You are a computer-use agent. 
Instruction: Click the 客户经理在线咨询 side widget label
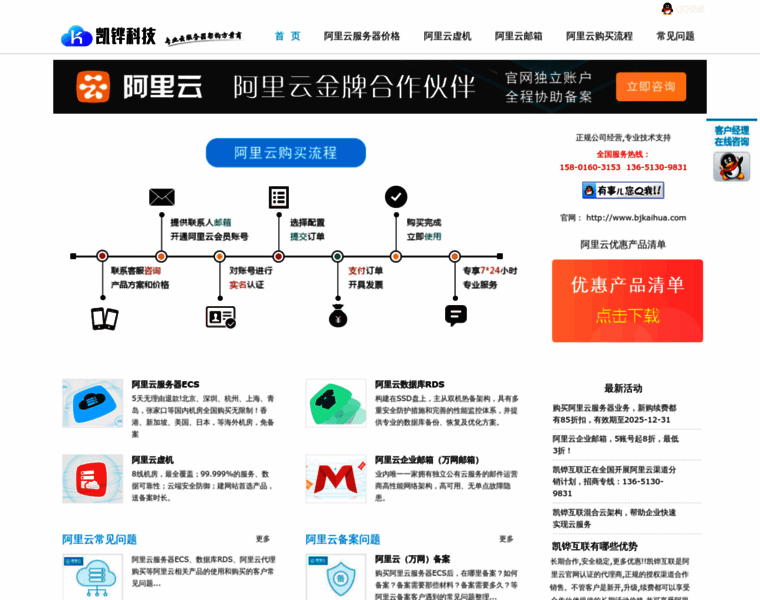click(731, 136)
